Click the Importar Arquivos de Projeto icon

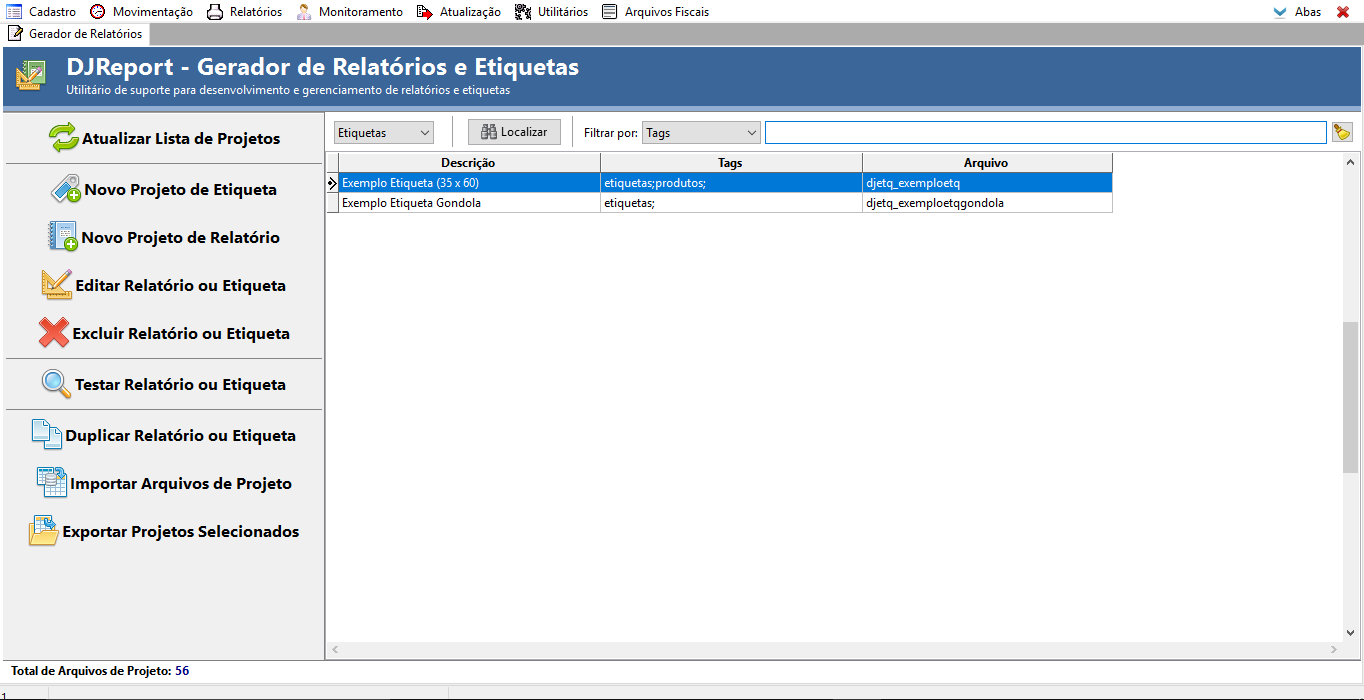(x=51, y=483)
